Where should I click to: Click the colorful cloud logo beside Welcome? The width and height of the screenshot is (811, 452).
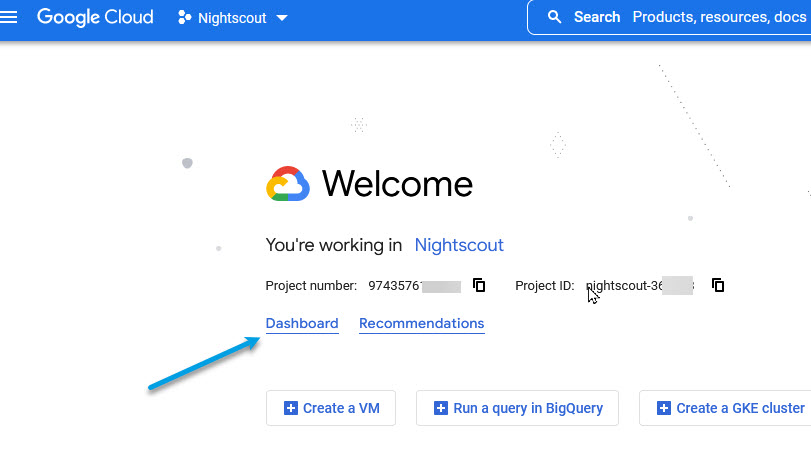click(288, 184)
